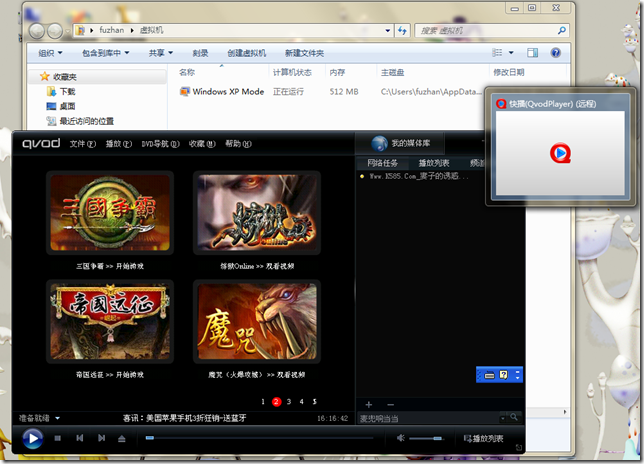Click the 创建虚拟机 toolbar button
Screen dimensions: 644x464
coord(246,53)
